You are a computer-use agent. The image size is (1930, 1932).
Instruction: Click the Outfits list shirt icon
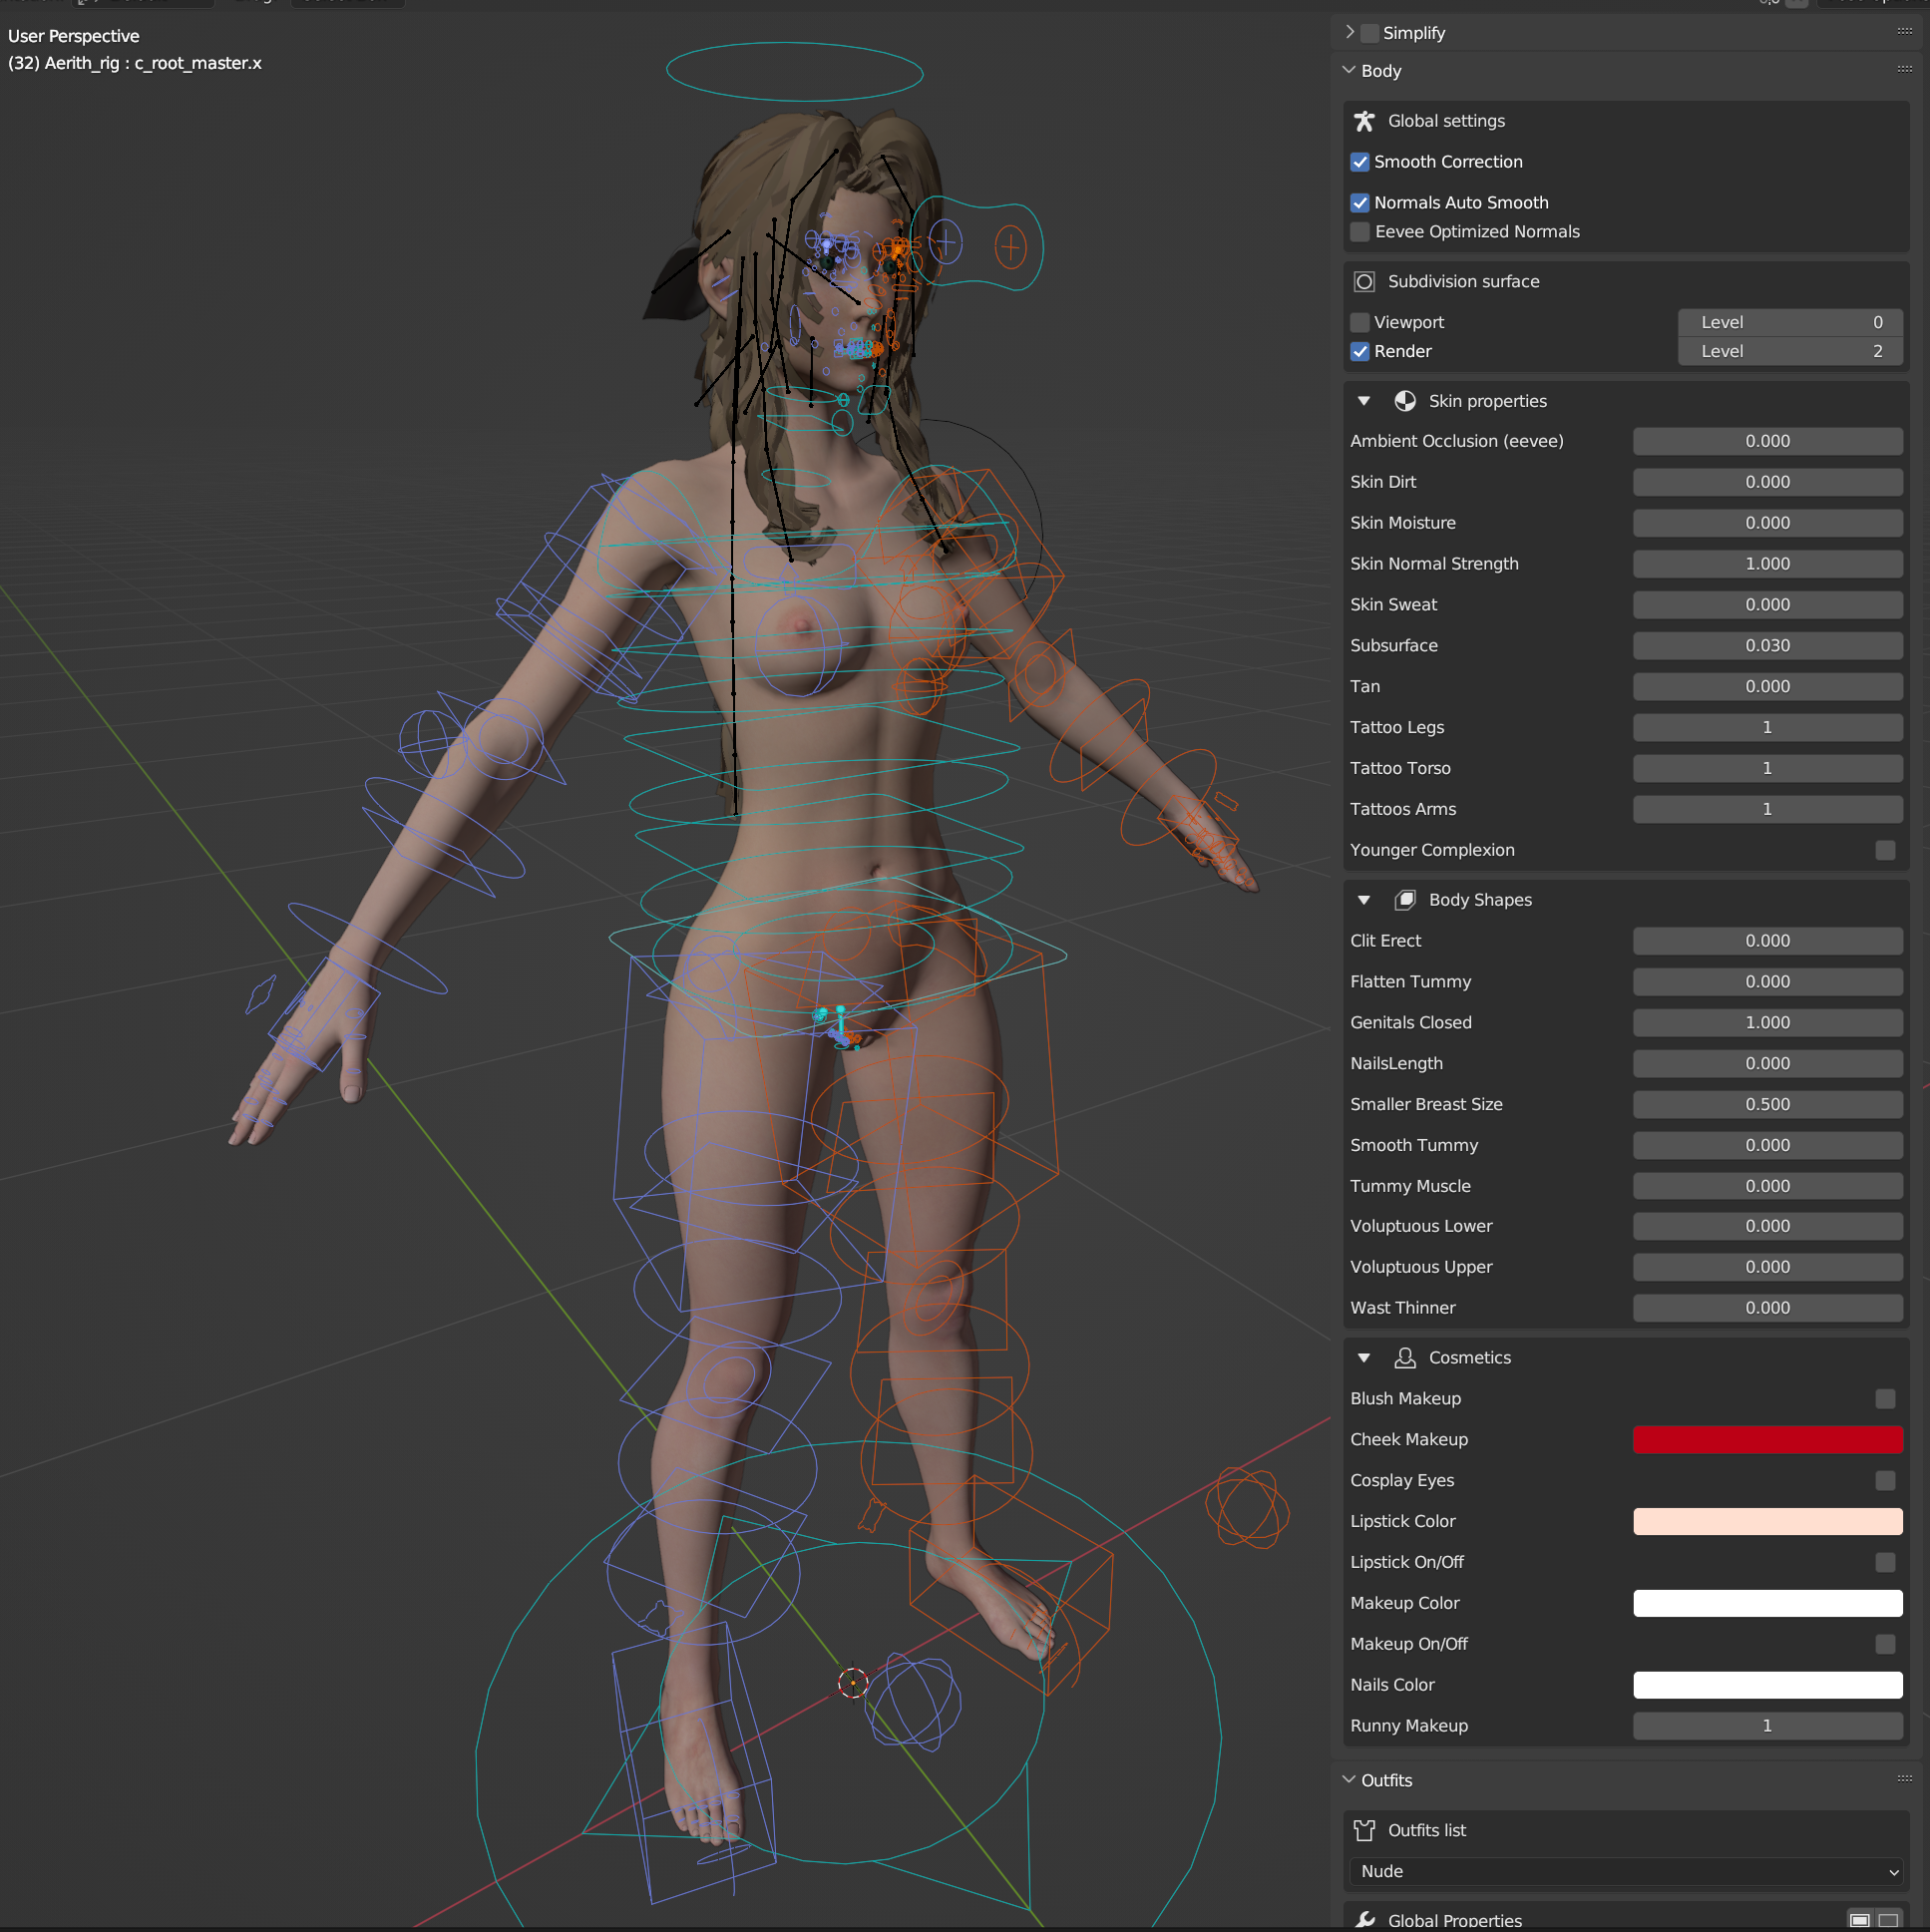[1364, 1831]
